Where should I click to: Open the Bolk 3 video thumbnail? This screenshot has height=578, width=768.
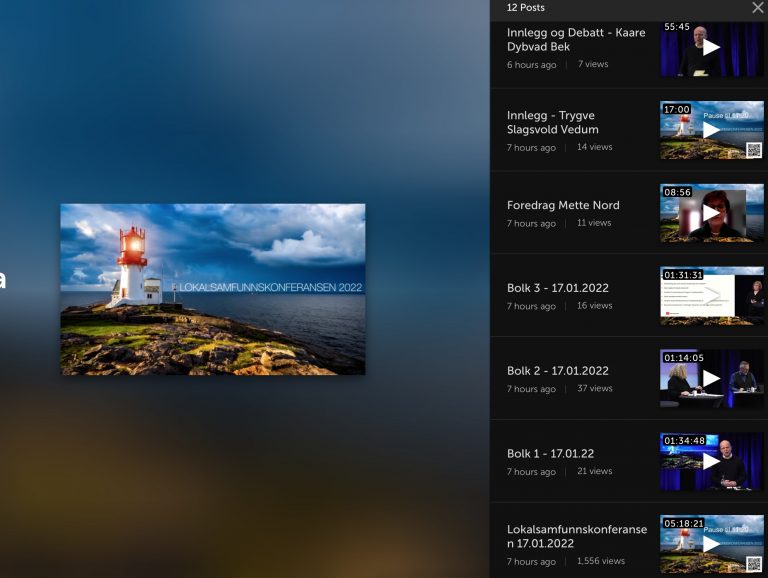[x=712, y=296]
